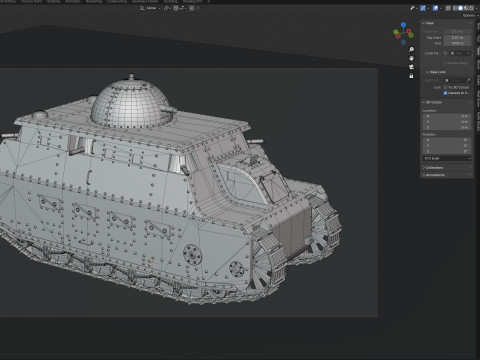Image resolution: width=480 pixels, height=360 pixels.
Task: Switch to the Scripting workspace tab
Action: point(170,1)
